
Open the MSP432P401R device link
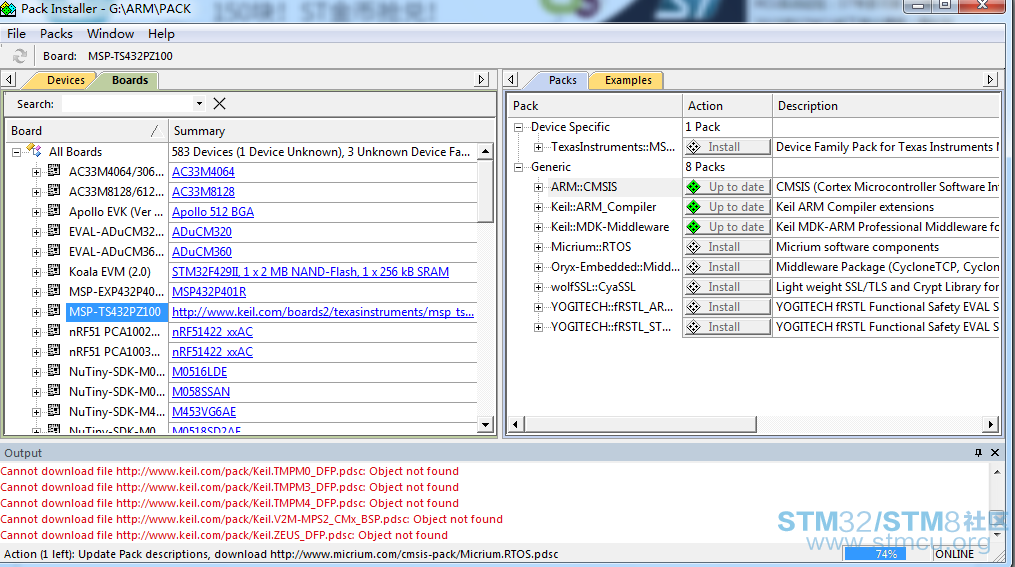coord(209,292)
